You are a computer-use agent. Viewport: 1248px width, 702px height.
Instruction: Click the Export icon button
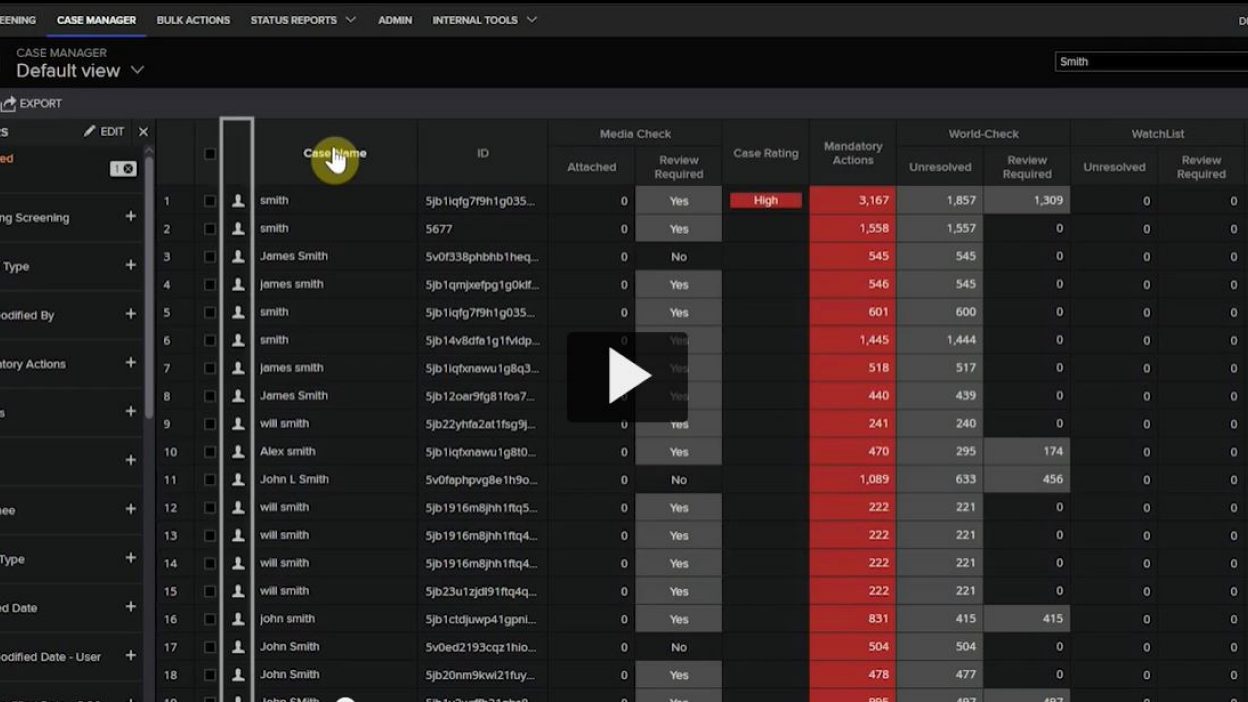[9, 104]
